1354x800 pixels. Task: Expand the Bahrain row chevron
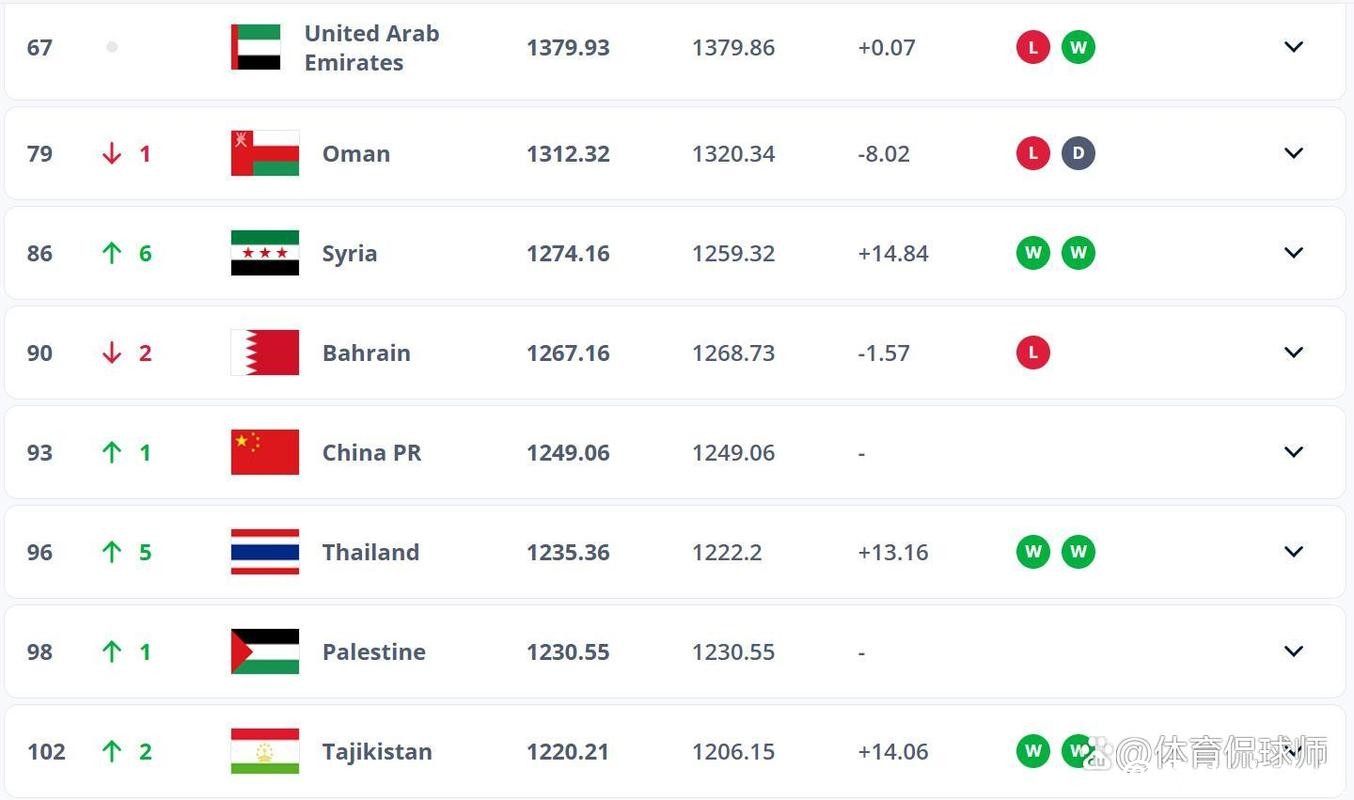click(x=1294, y=353)
